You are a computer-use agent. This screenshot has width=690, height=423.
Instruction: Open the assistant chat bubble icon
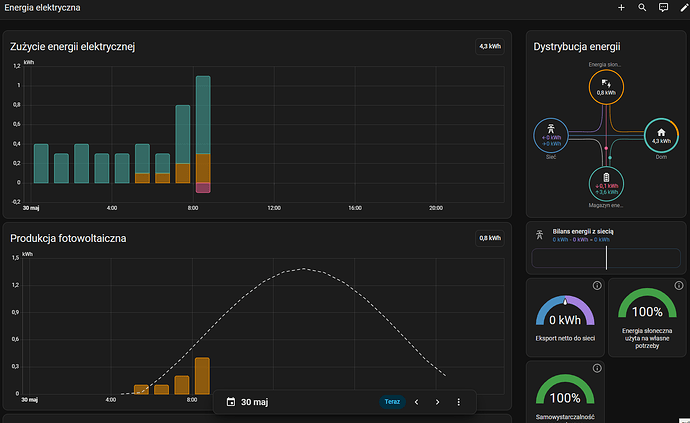(663, 7)
